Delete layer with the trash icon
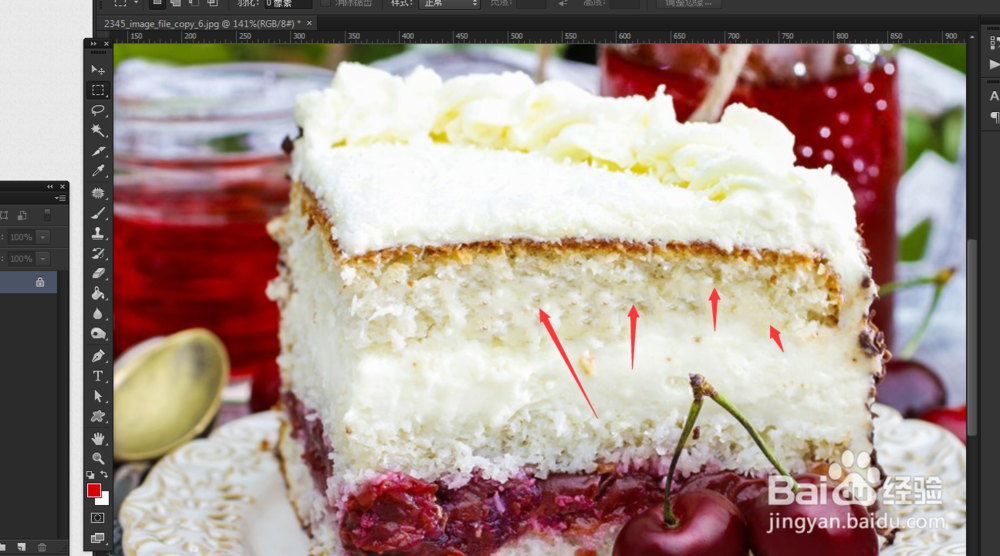The width and height of the screenshot is (1000, 556). pos(42,547)
